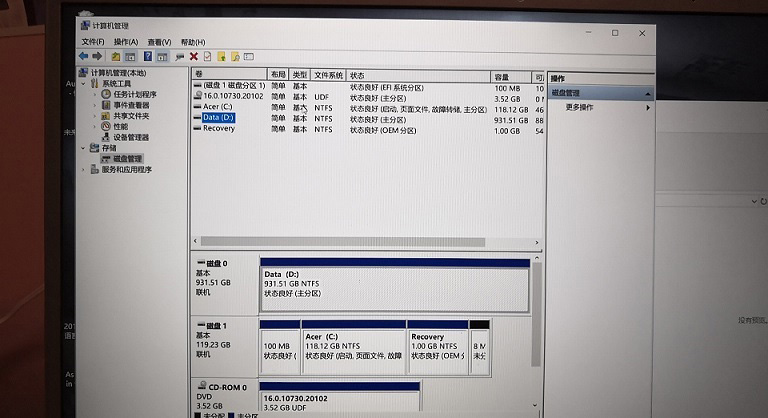Toggle the Show/Hide Action Pane toolbar icon
This screenshot has height=418, width=768.
point(162,57)
